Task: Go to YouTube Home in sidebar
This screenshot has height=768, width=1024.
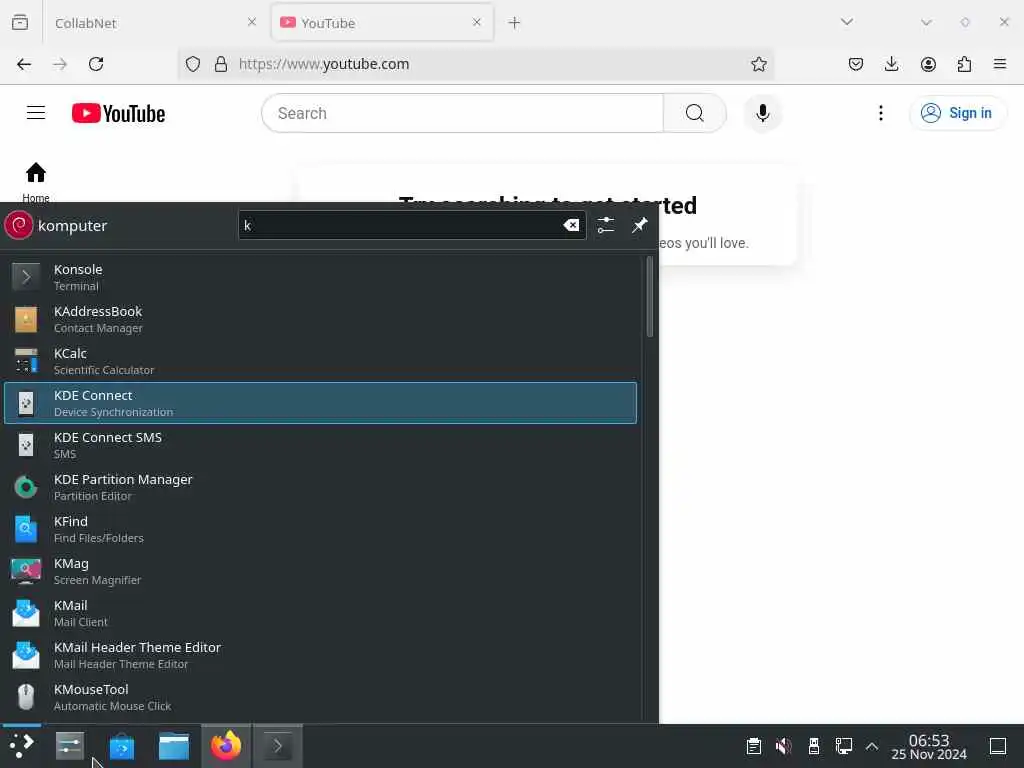Action: (x=36, y=182)
